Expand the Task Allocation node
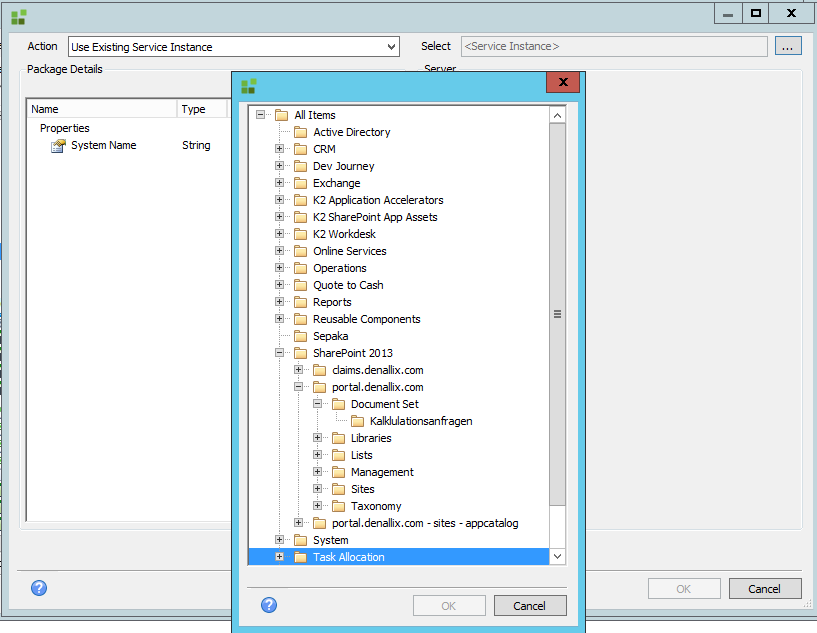 (x=279, y=557)
